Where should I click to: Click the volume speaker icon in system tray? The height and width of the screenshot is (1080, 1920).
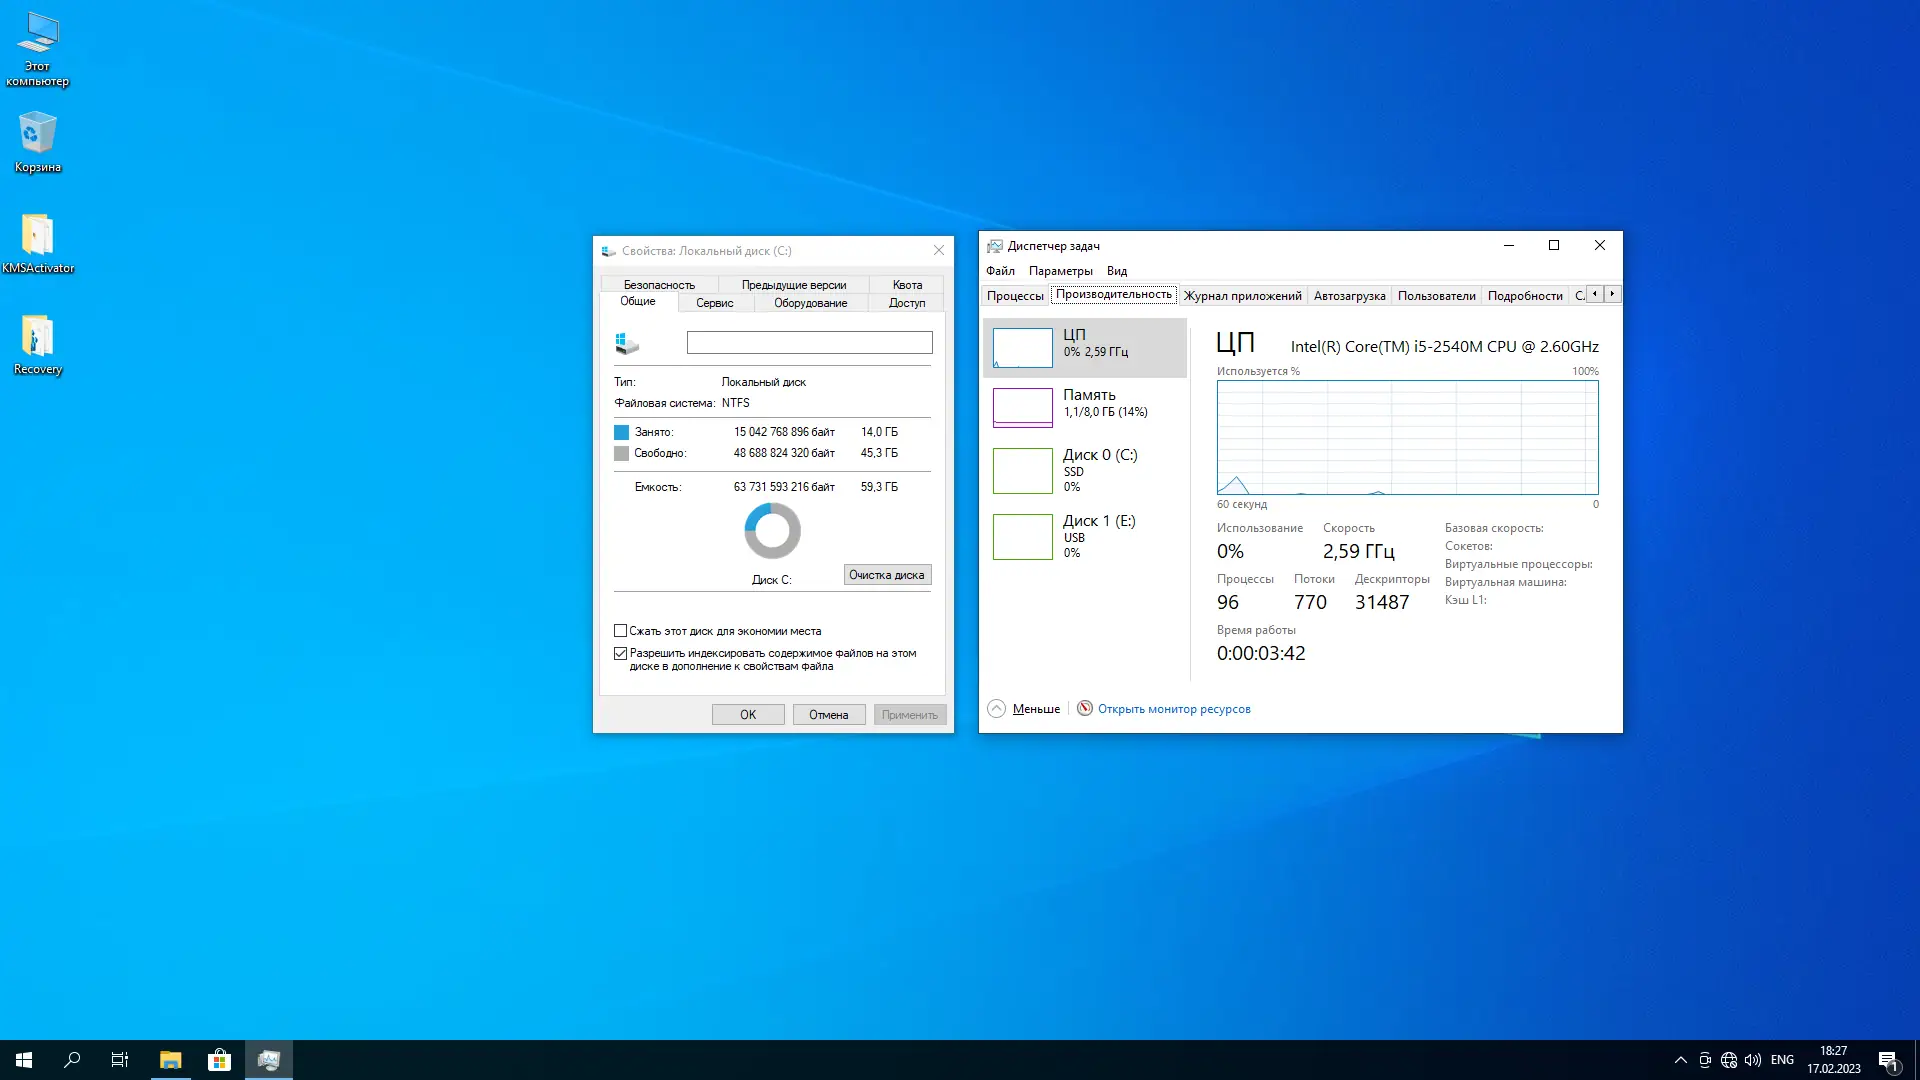coord(1753,1059)
